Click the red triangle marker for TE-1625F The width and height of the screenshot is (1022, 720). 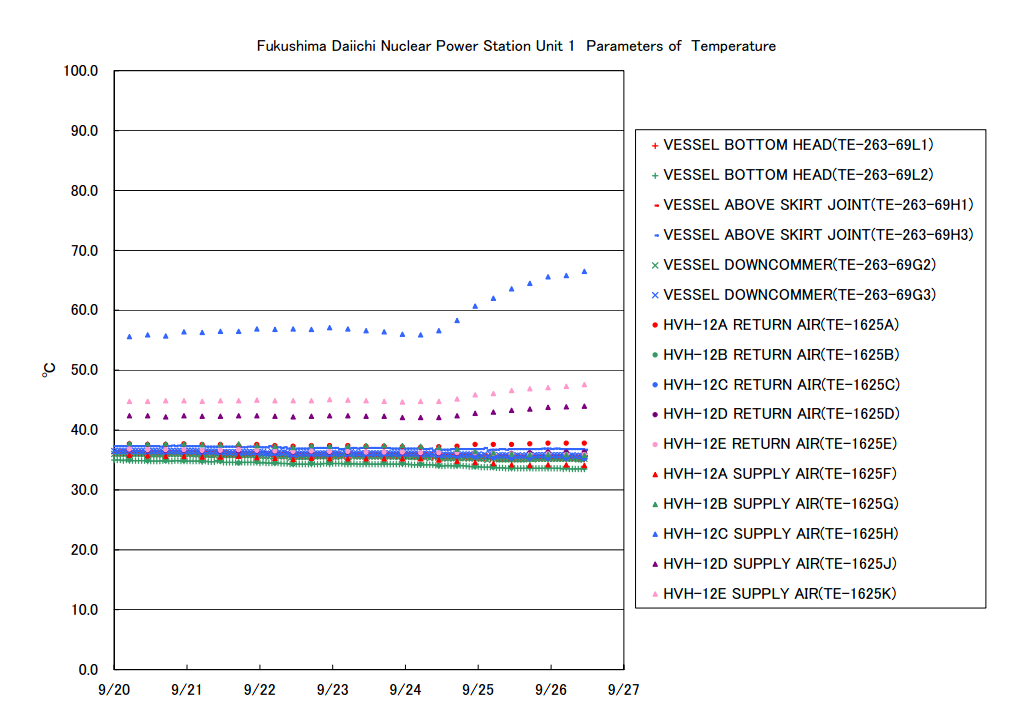655,474
